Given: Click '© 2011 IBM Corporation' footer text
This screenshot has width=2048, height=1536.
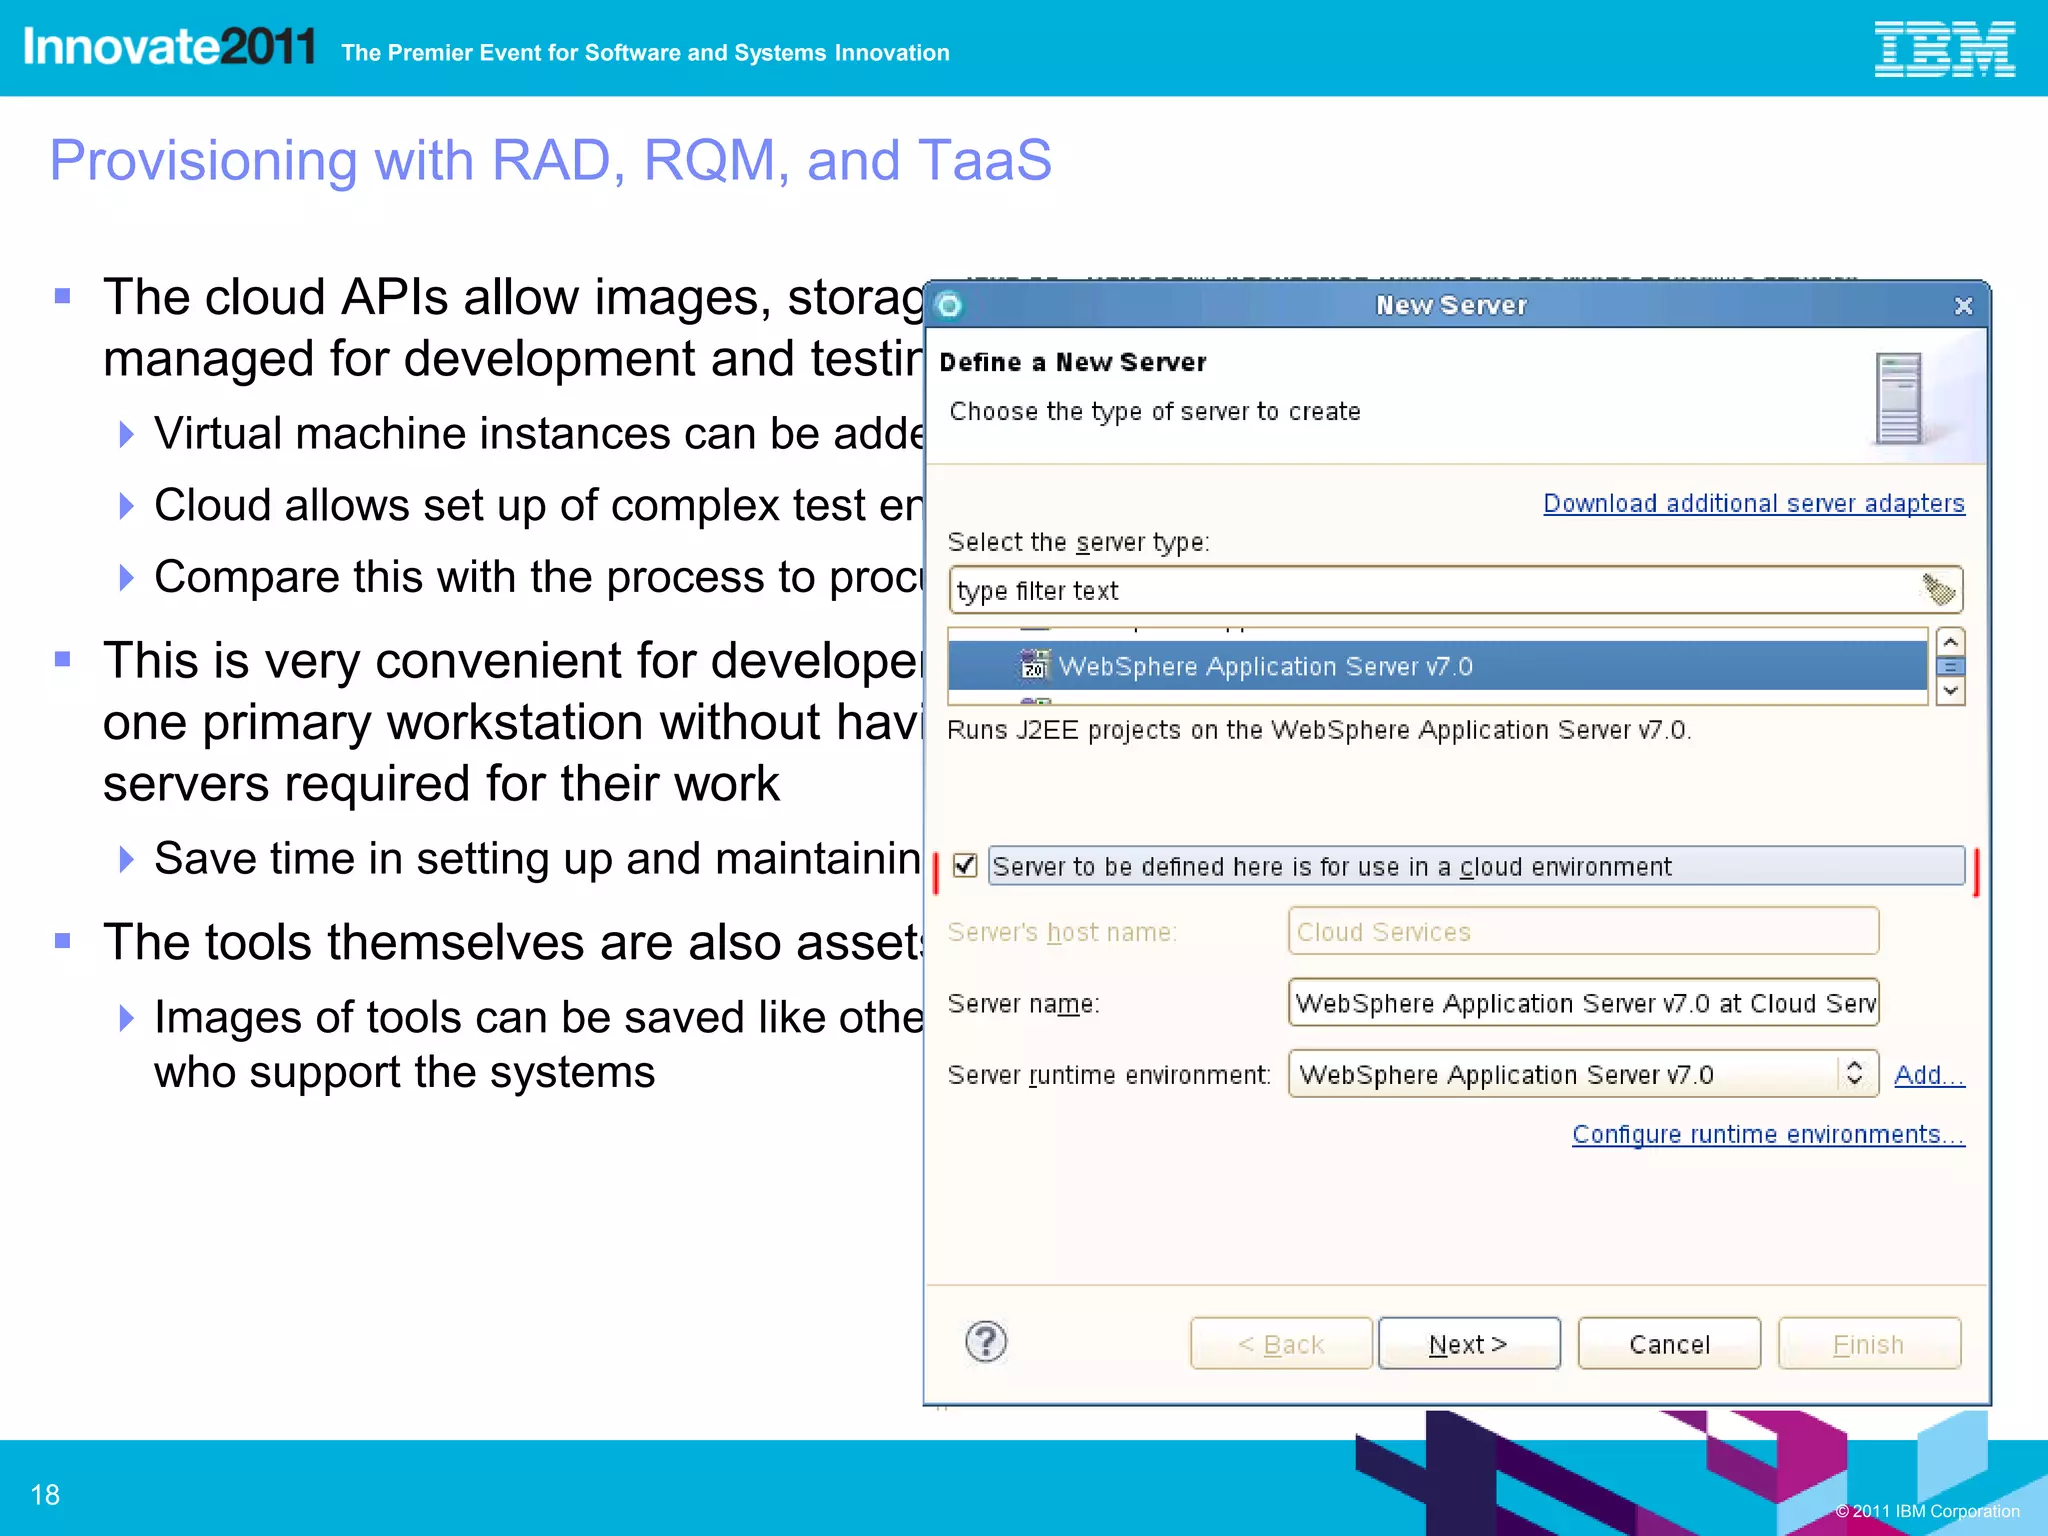Looking at the screenshot, I should (1927, 1511).
